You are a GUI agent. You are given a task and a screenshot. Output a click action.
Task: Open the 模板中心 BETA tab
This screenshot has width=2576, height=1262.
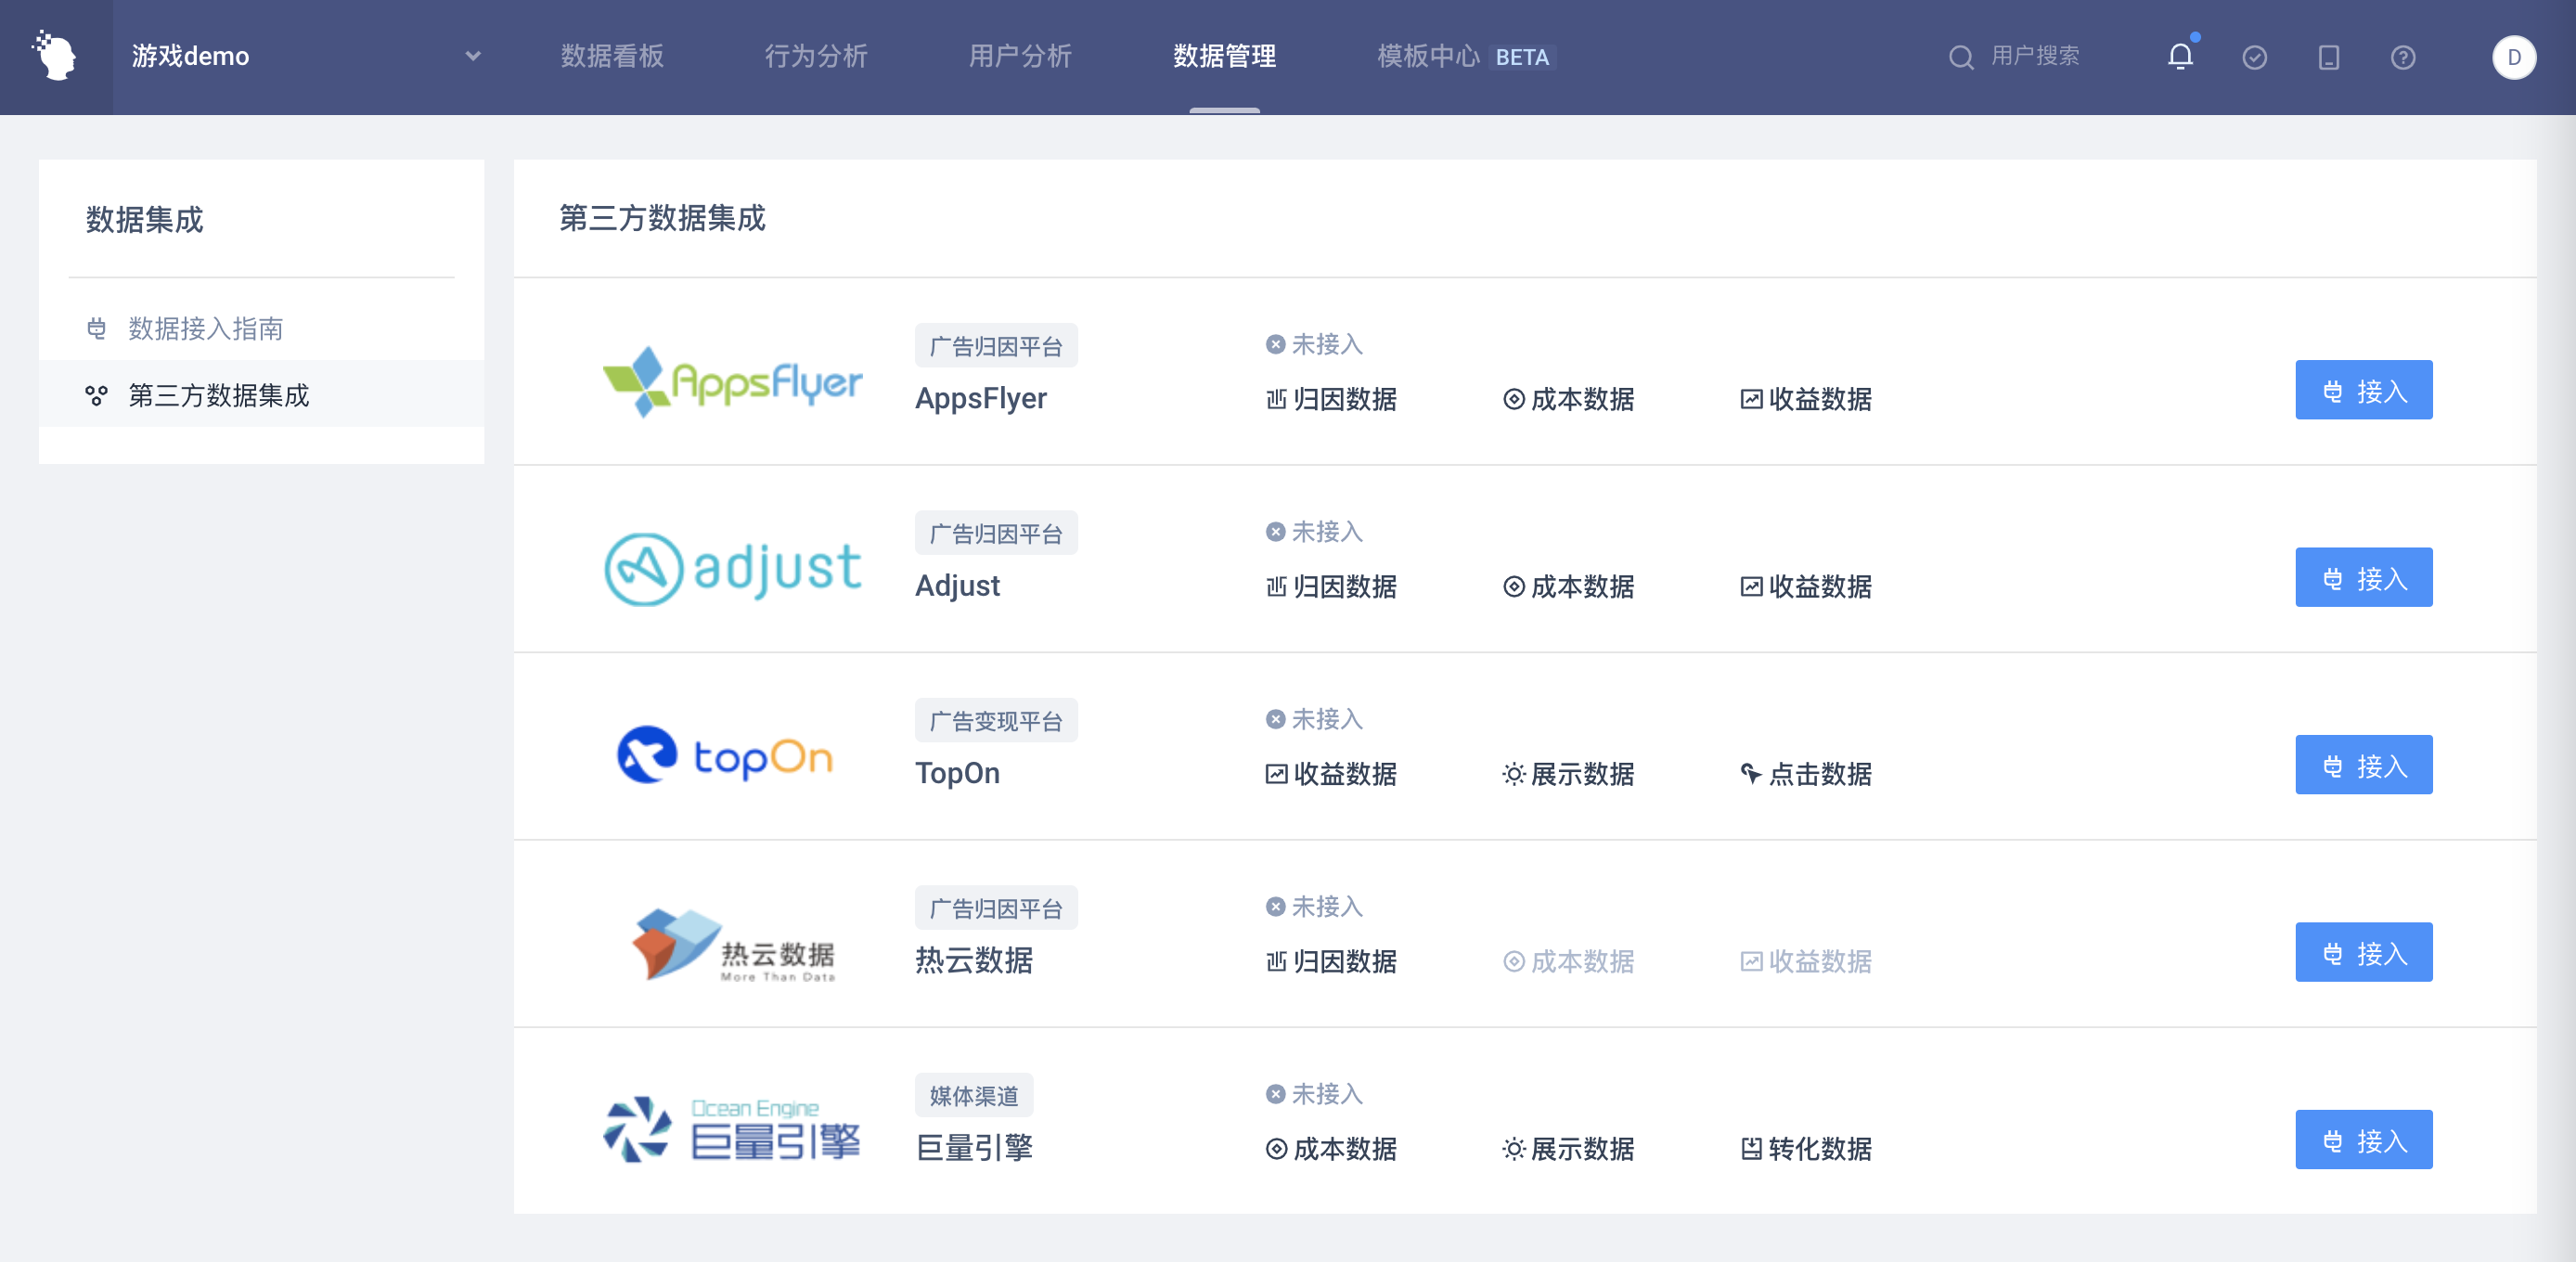pos(1466,56)
